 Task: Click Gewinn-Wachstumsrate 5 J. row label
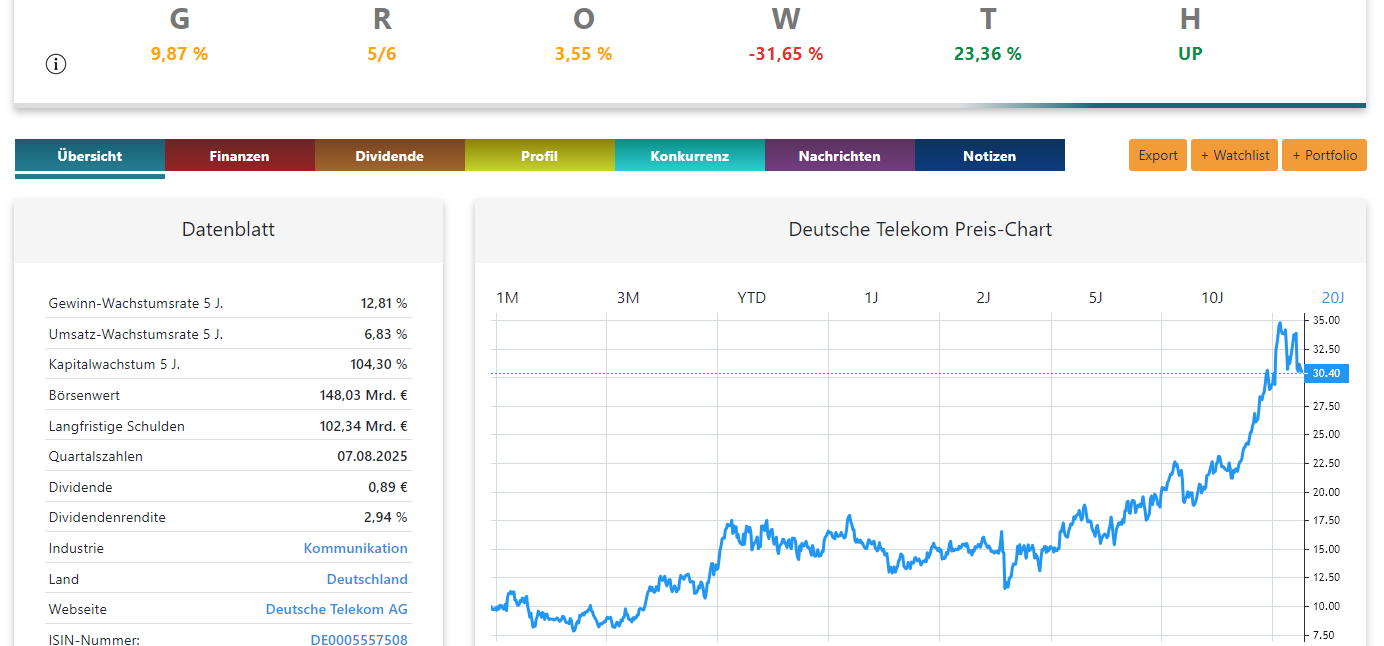[136, 303]
